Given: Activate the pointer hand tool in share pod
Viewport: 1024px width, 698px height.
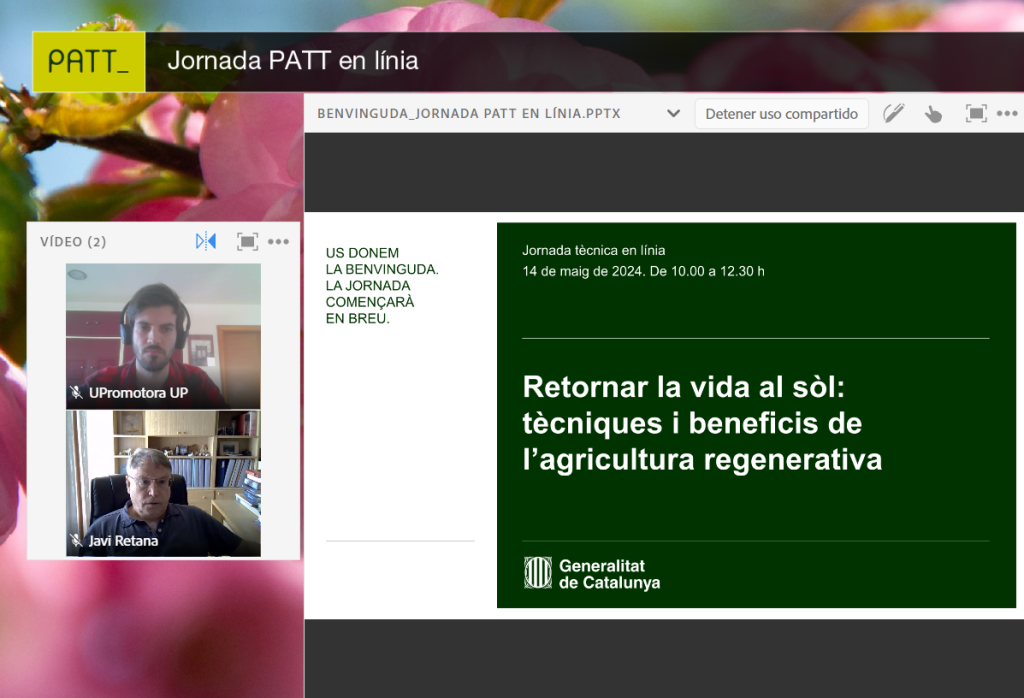Looking at the screenshot, I should [x=933, y=114].
